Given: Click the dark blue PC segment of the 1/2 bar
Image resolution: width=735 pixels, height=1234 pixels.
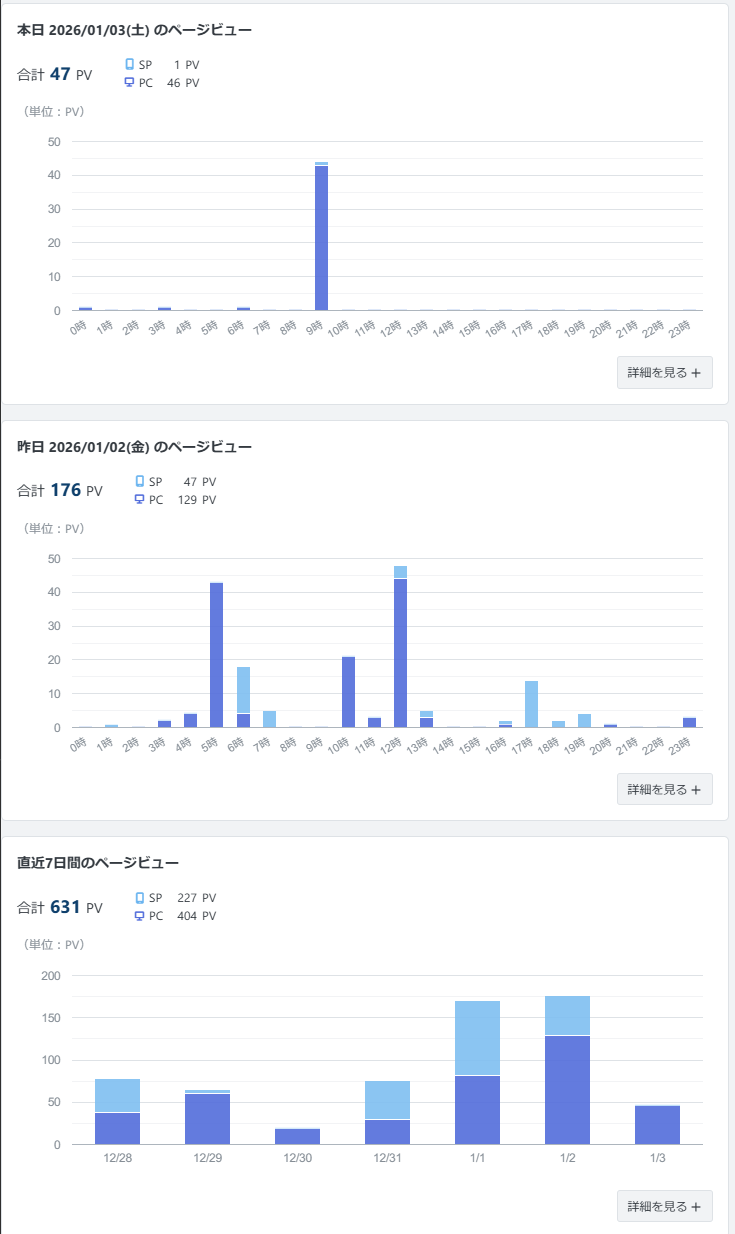Looking at the screenshot, I should tap(567, 1090).
